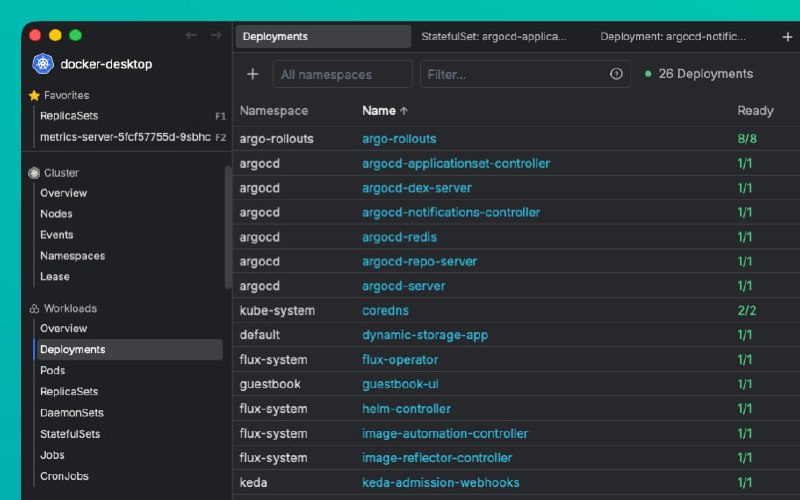Open guestbook-ui deployment
Viewport: 800px width, 500px height.
pos(400,384)
